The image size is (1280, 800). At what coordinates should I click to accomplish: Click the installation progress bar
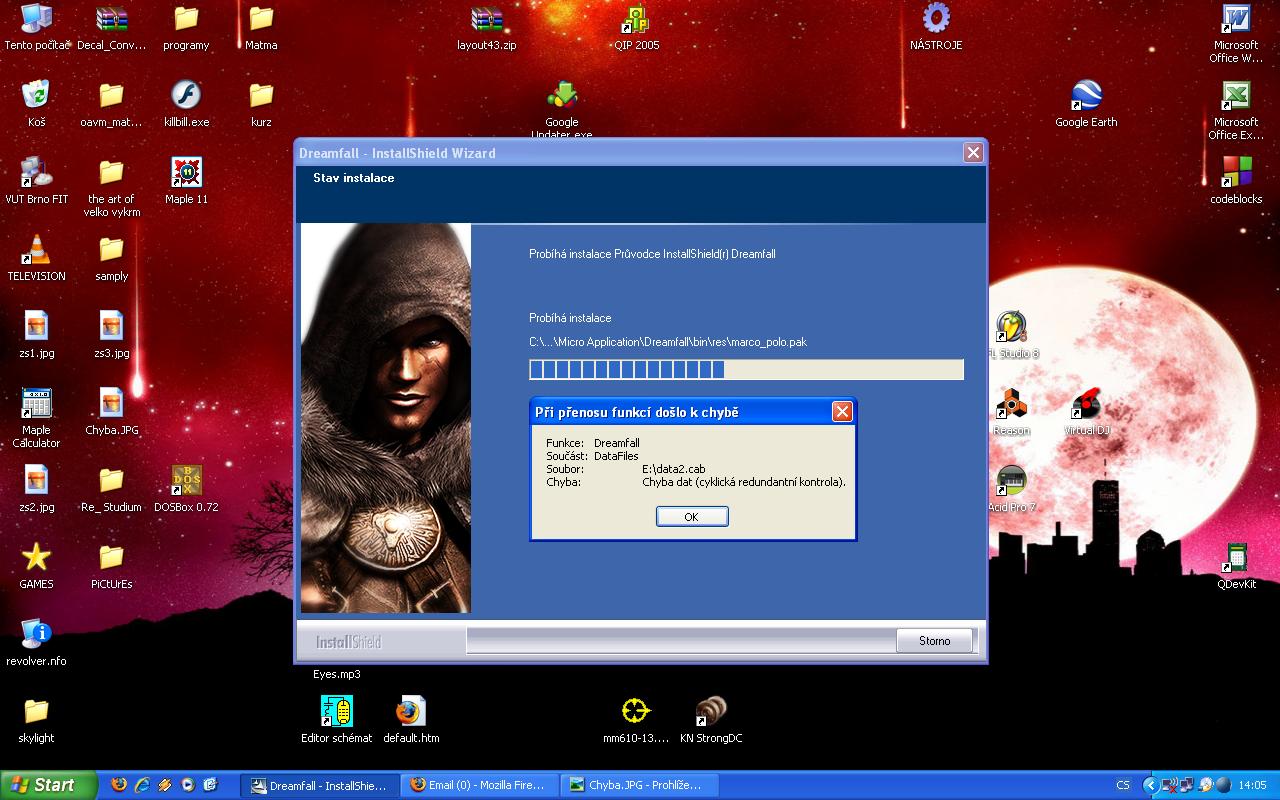point(746,370)
